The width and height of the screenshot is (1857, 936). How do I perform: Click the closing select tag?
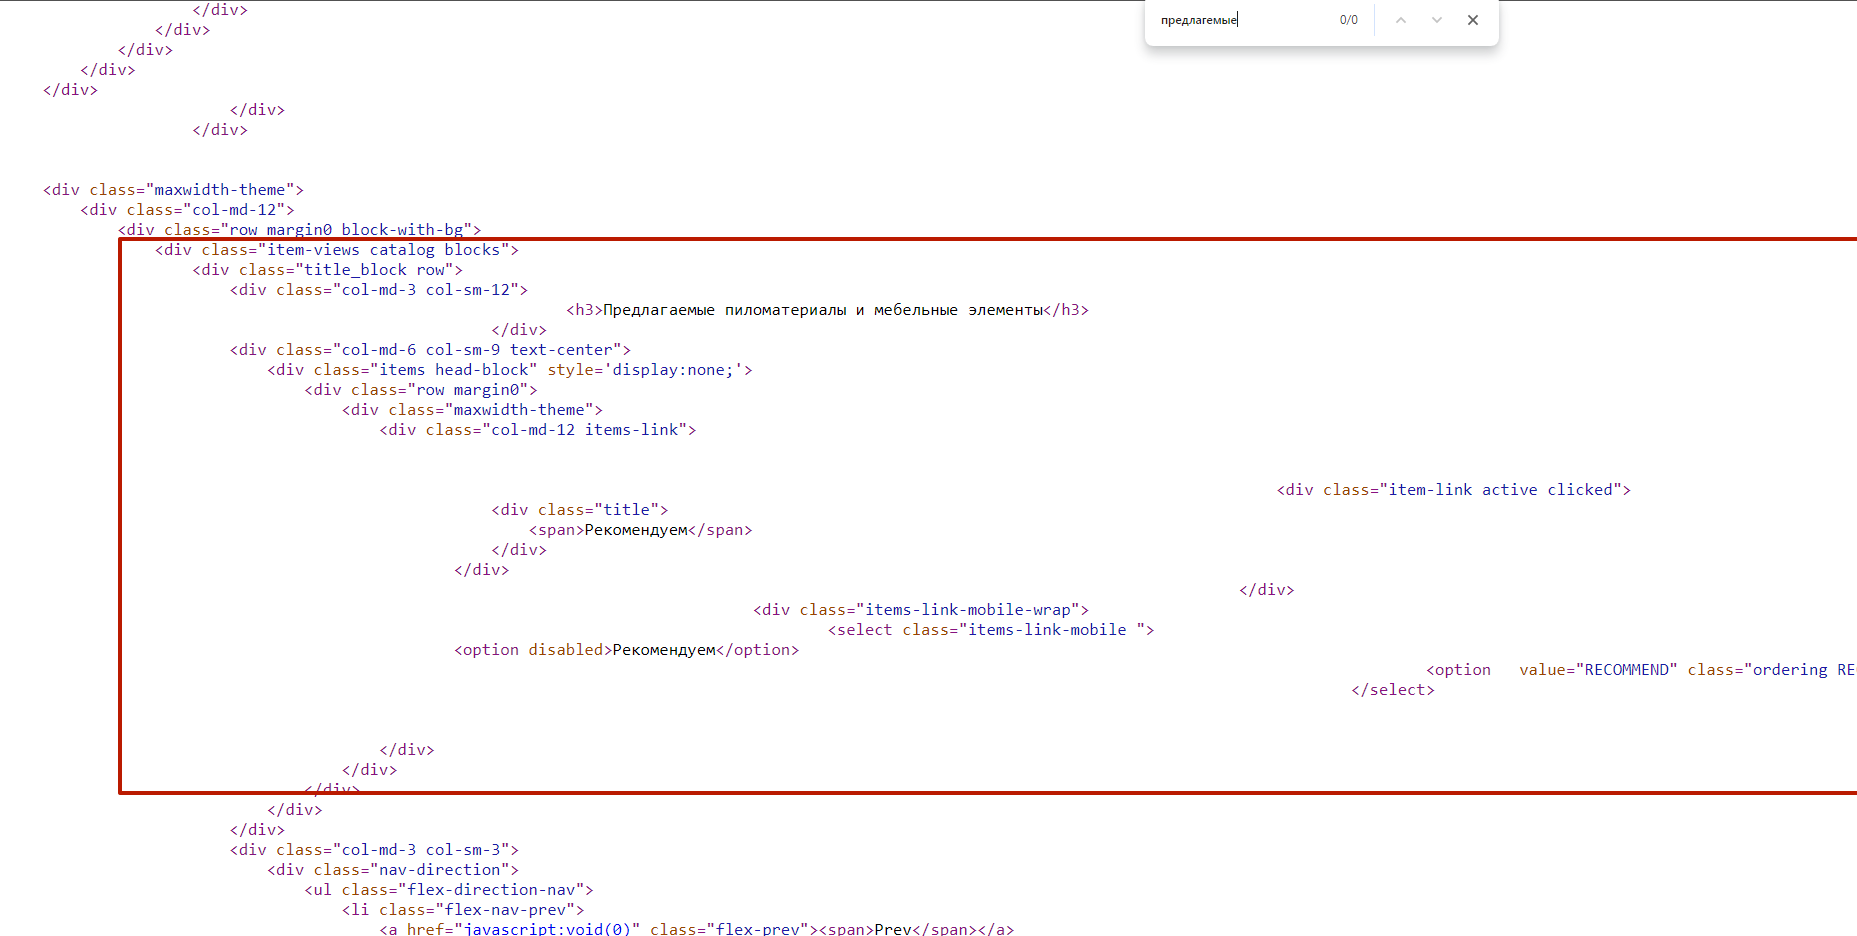(1392, 690)
